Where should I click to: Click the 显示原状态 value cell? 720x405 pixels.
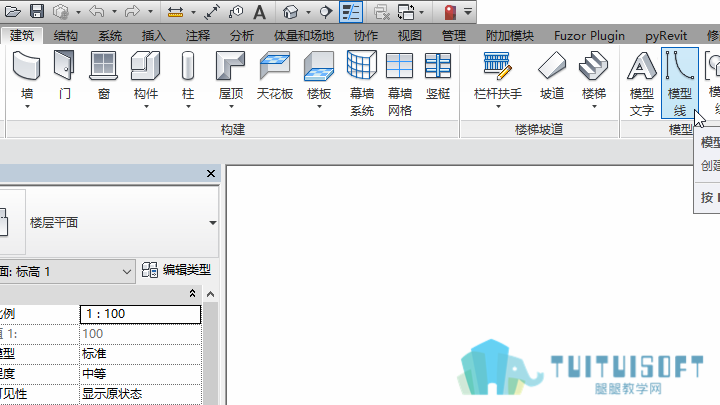(141, 394)
